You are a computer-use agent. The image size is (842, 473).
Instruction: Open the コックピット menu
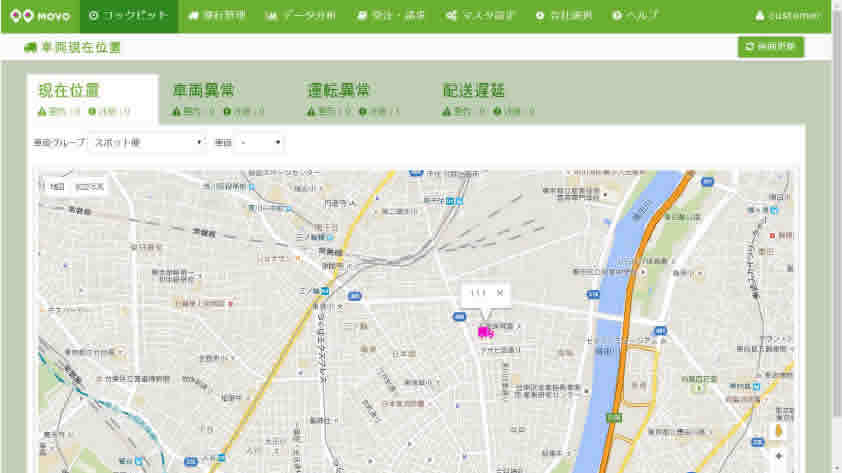pyautogui.click(x=128, y=16)
